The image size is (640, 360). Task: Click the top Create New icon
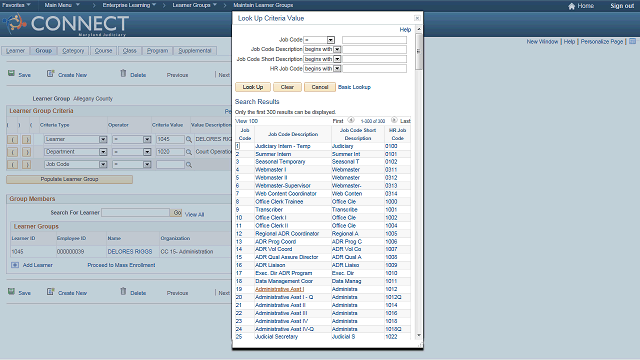[x=50, y=73]
